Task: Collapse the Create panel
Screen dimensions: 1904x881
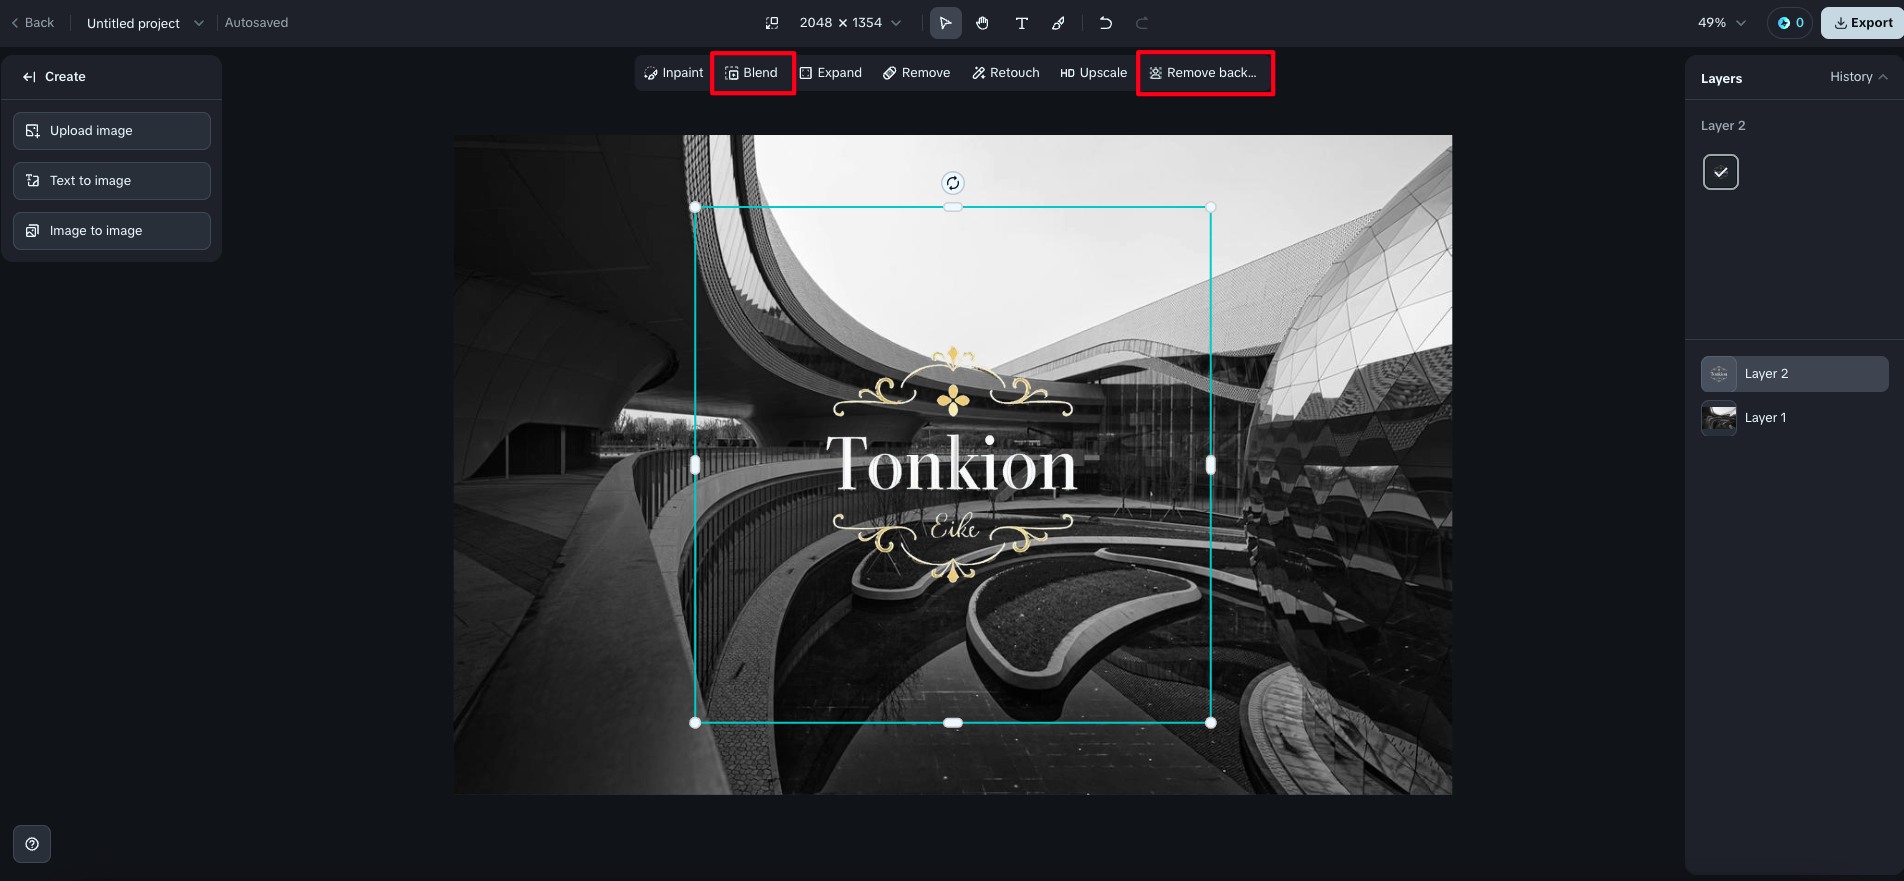Action: 30,77
